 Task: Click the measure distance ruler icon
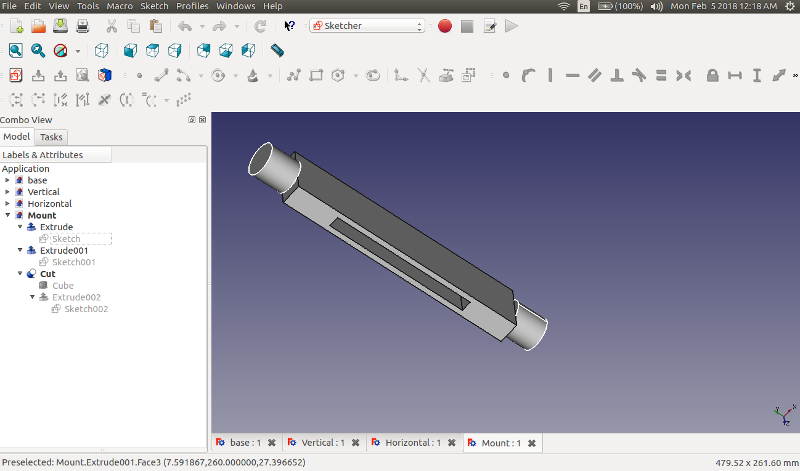click(277, 50)
